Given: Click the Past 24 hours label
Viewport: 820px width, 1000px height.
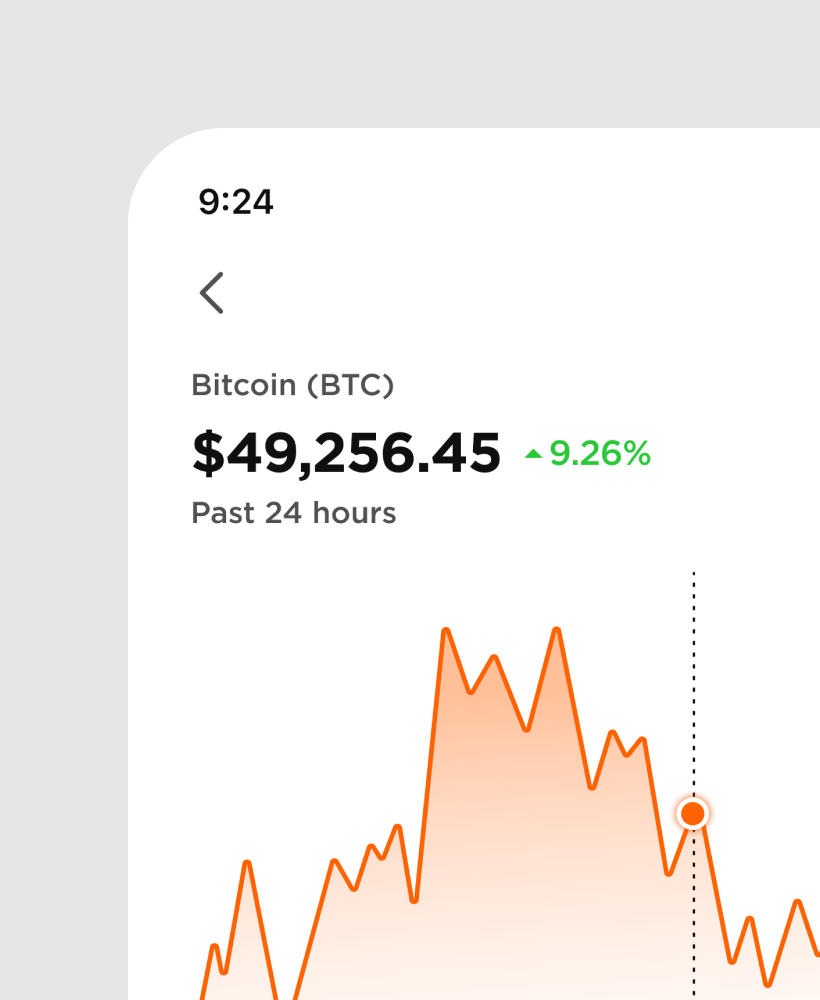Looking at the screenshot, I should tap(293, 513).
